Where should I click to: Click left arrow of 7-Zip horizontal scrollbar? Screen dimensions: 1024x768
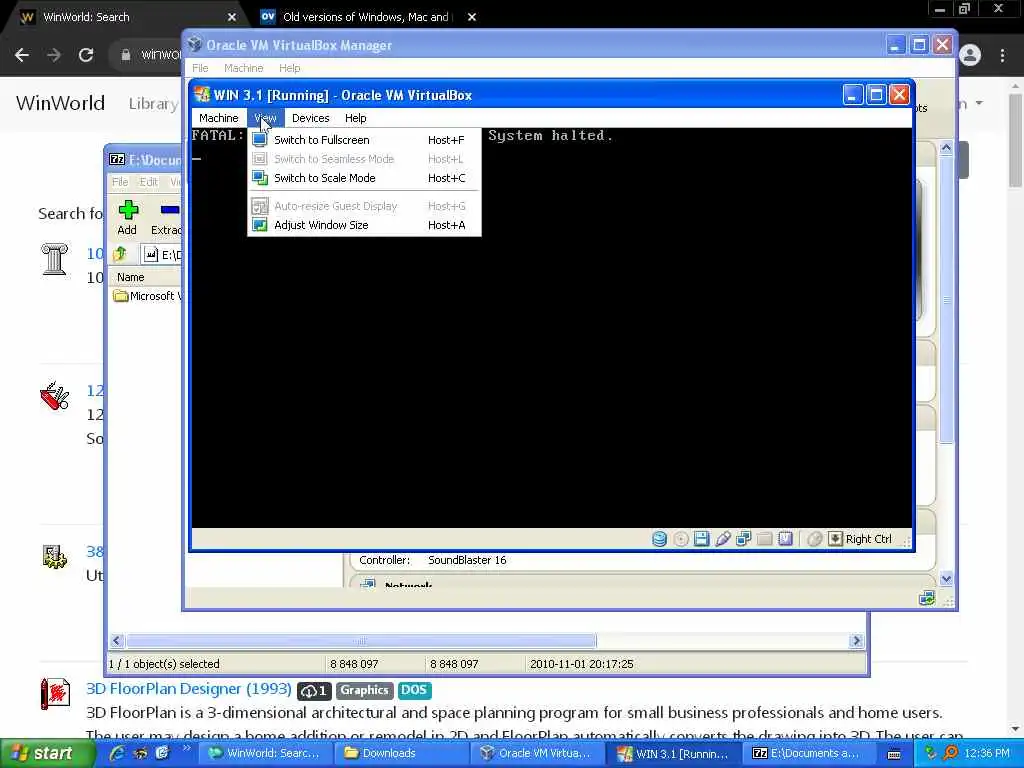(x=116, y=641)
